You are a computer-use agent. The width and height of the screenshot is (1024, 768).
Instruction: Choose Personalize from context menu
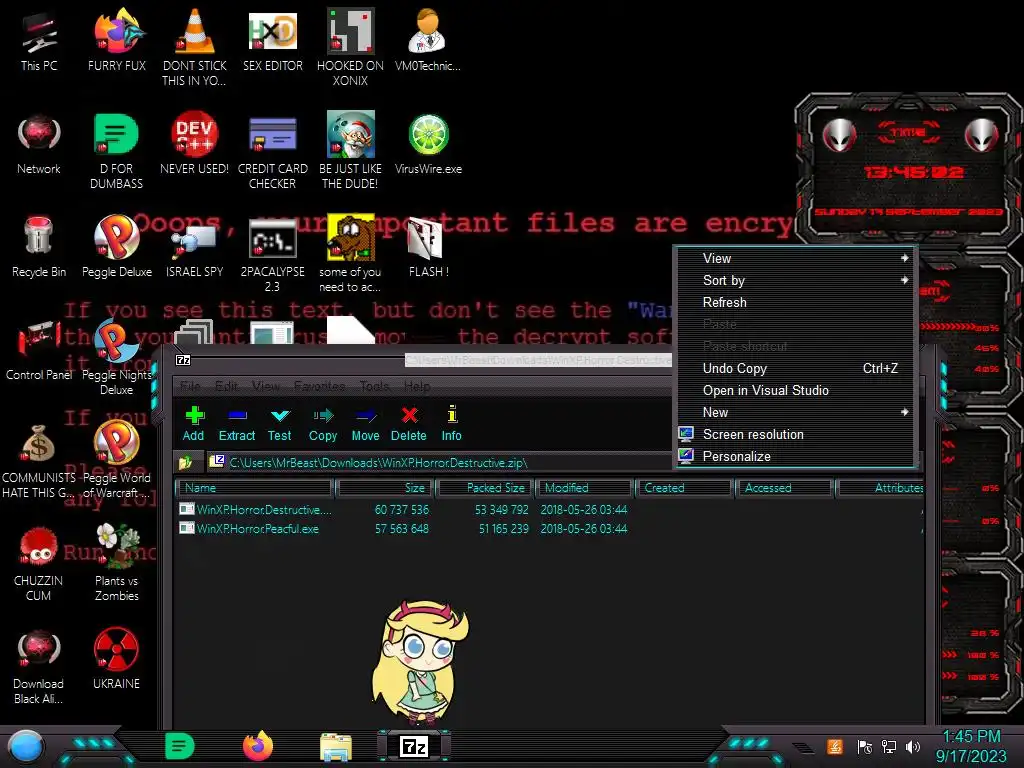[x=795, y=456]
